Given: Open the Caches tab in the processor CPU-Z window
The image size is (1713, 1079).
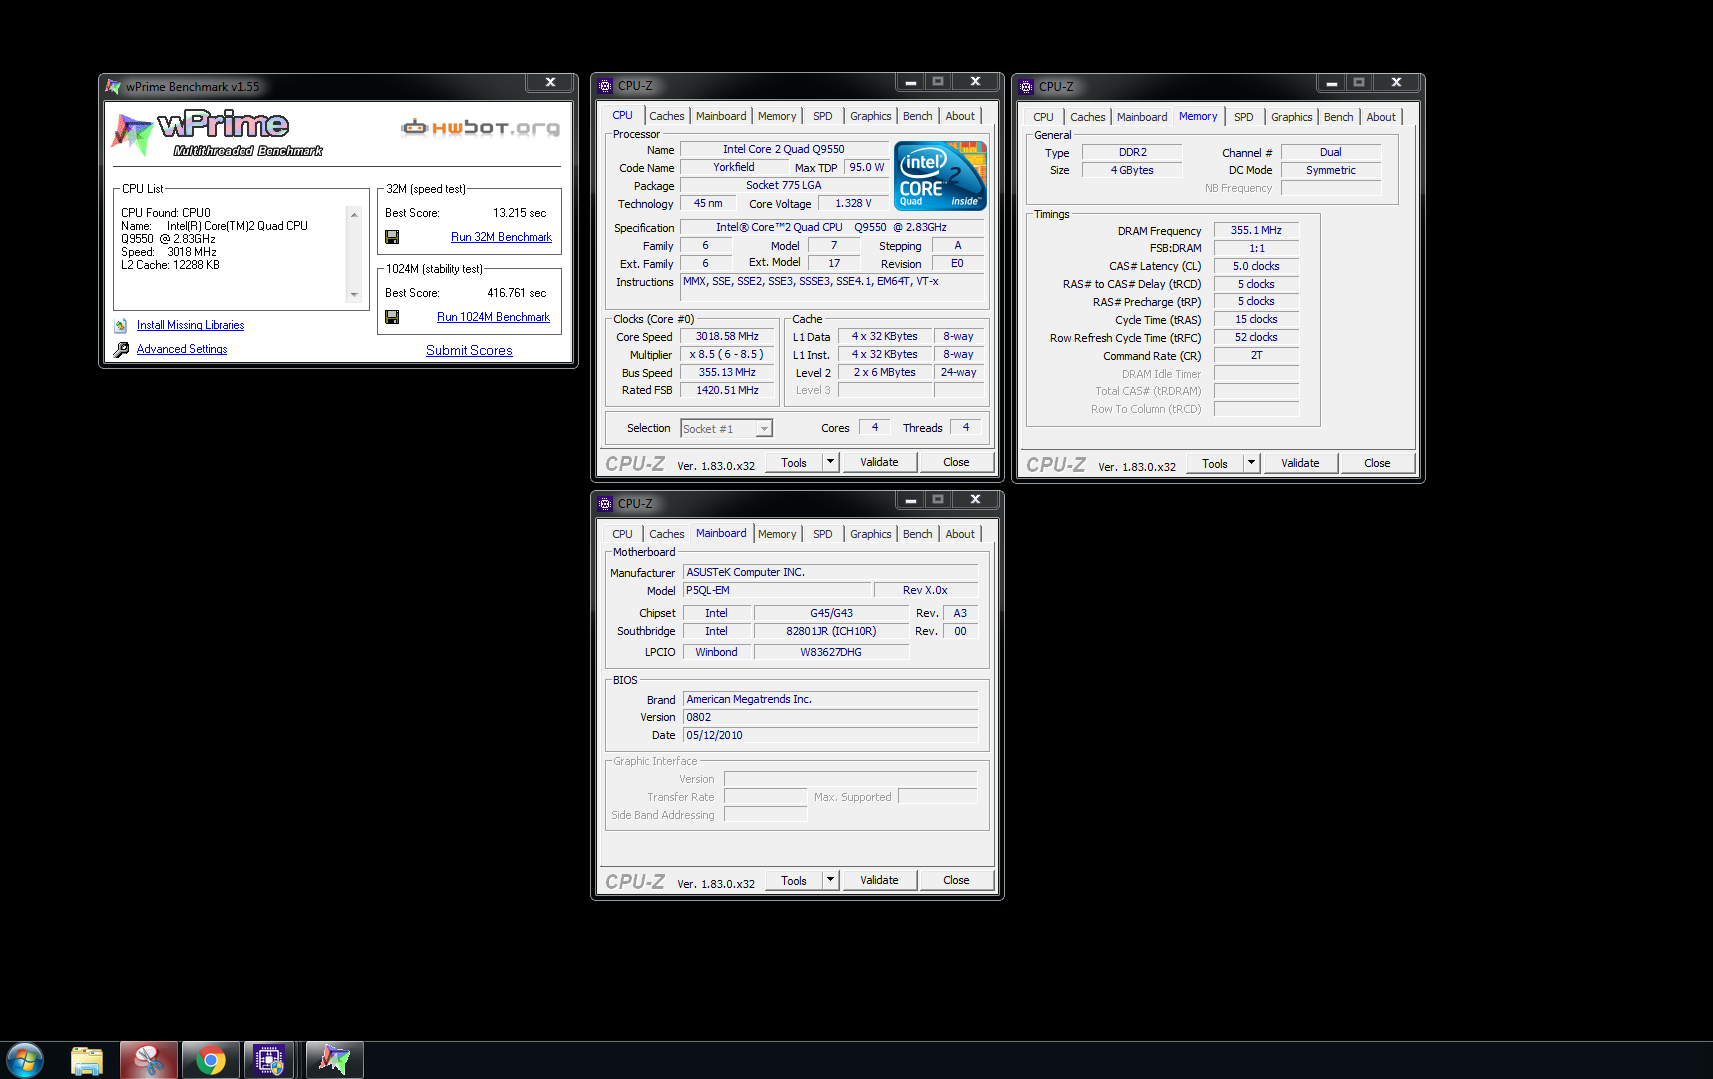Looking at the screenshot, I should pyautogui.click(x=666, y=116).
